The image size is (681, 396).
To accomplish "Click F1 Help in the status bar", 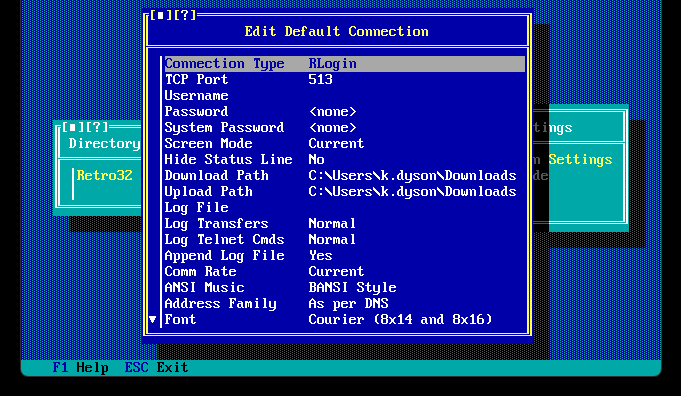I will [x=81, y=367].
